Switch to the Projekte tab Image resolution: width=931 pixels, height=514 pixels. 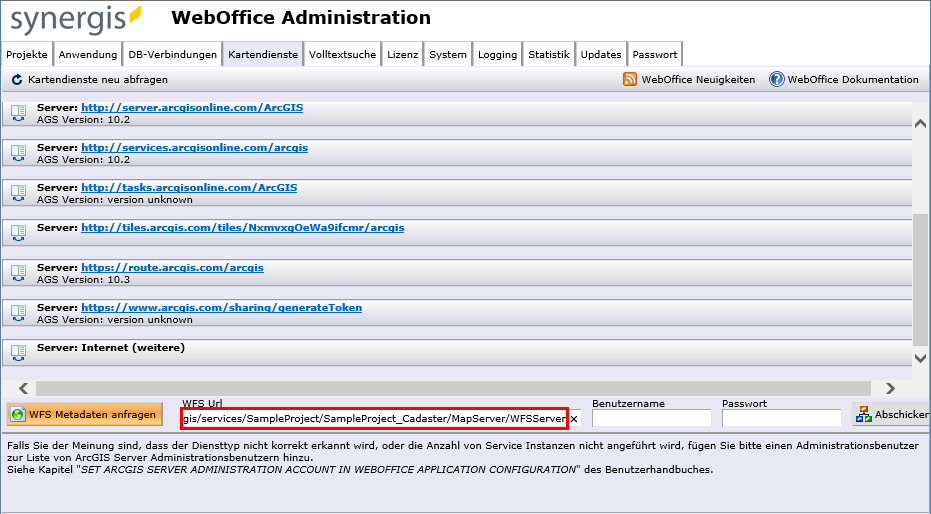tap(27, 54)
